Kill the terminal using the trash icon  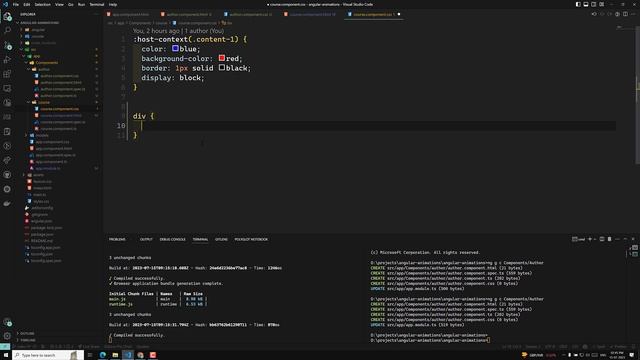(x=609, y=239)
